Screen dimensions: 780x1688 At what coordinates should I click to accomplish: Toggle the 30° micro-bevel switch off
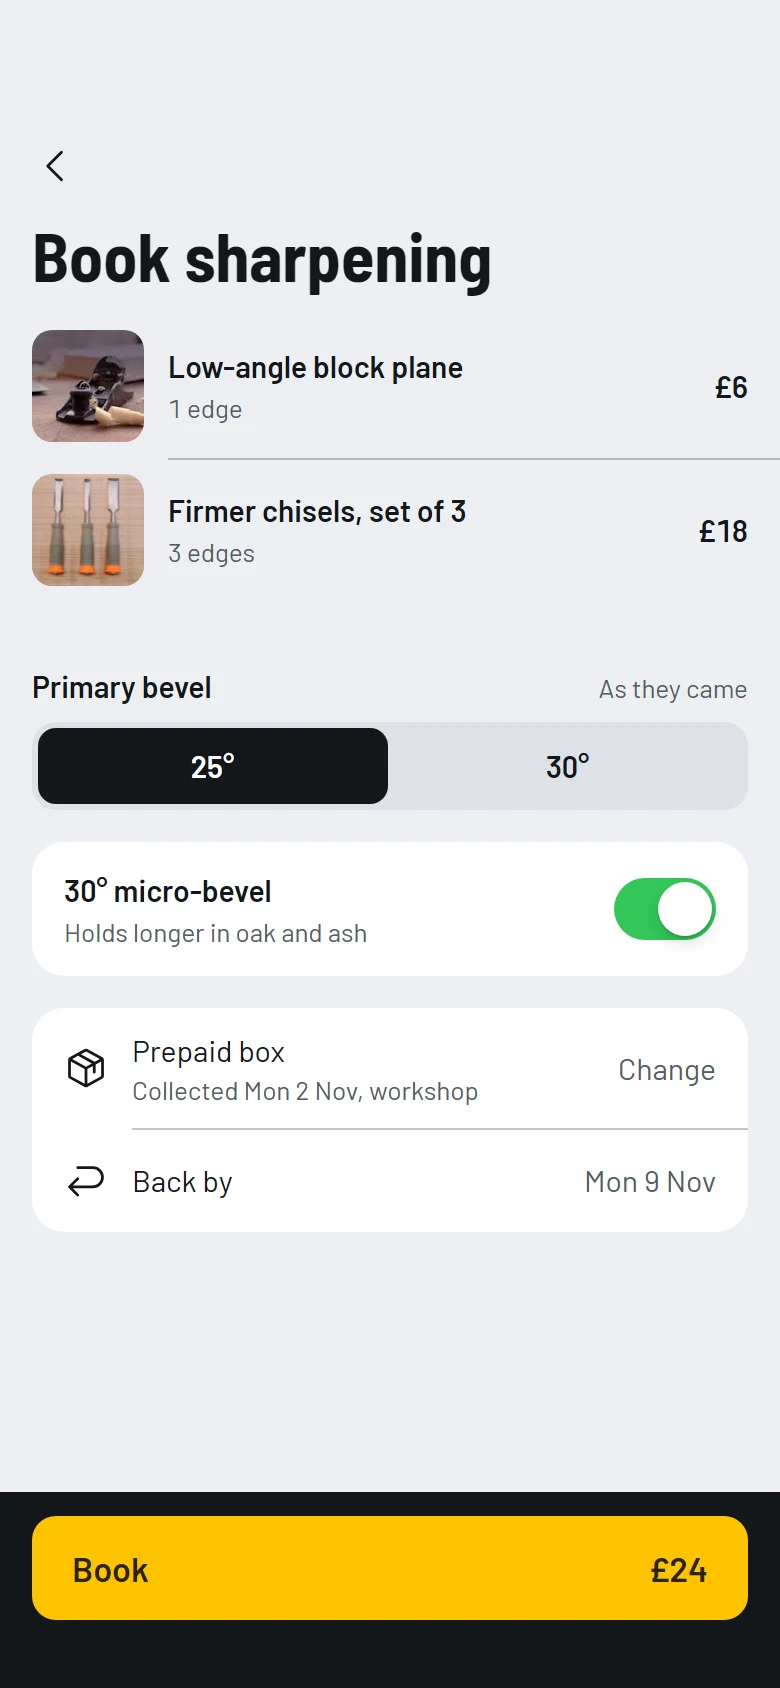coord(665,909)
